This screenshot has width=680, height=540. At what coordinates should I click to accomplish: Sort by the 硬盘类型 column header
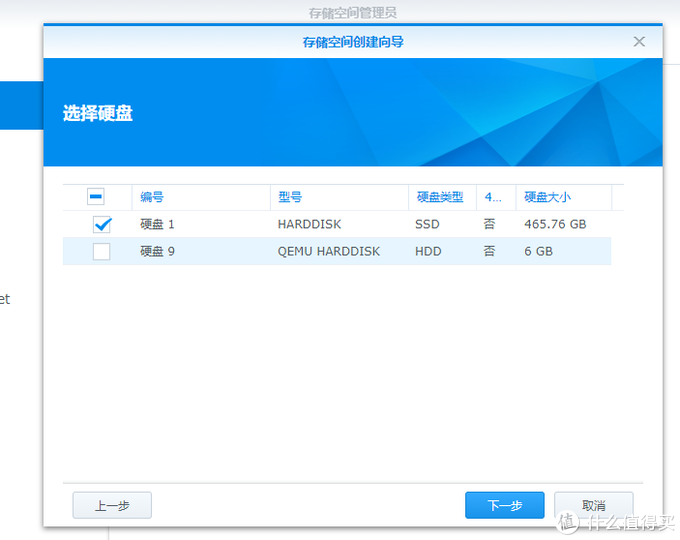click(442, 197)
